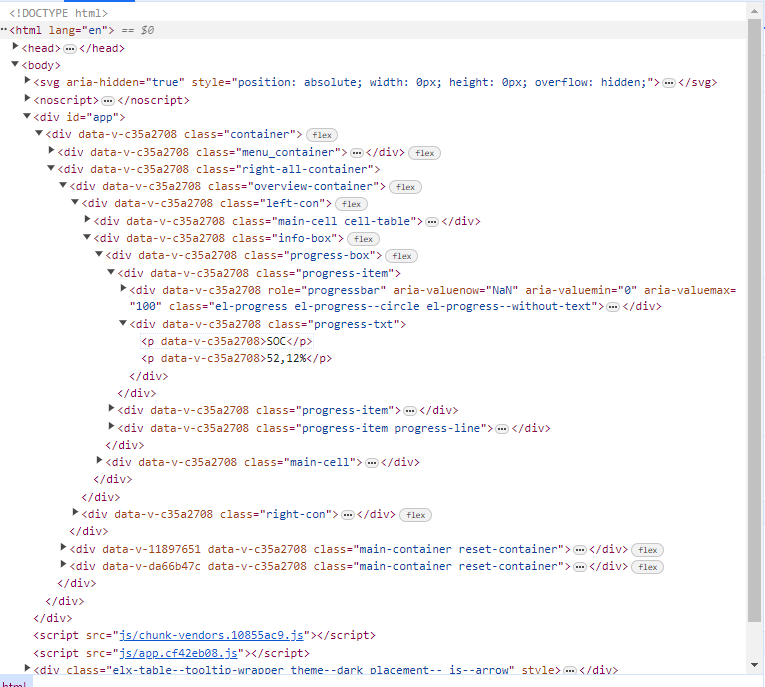Click ellipsis icon inside svg element
The image size is (765, 687).
(x=669, y=83)
